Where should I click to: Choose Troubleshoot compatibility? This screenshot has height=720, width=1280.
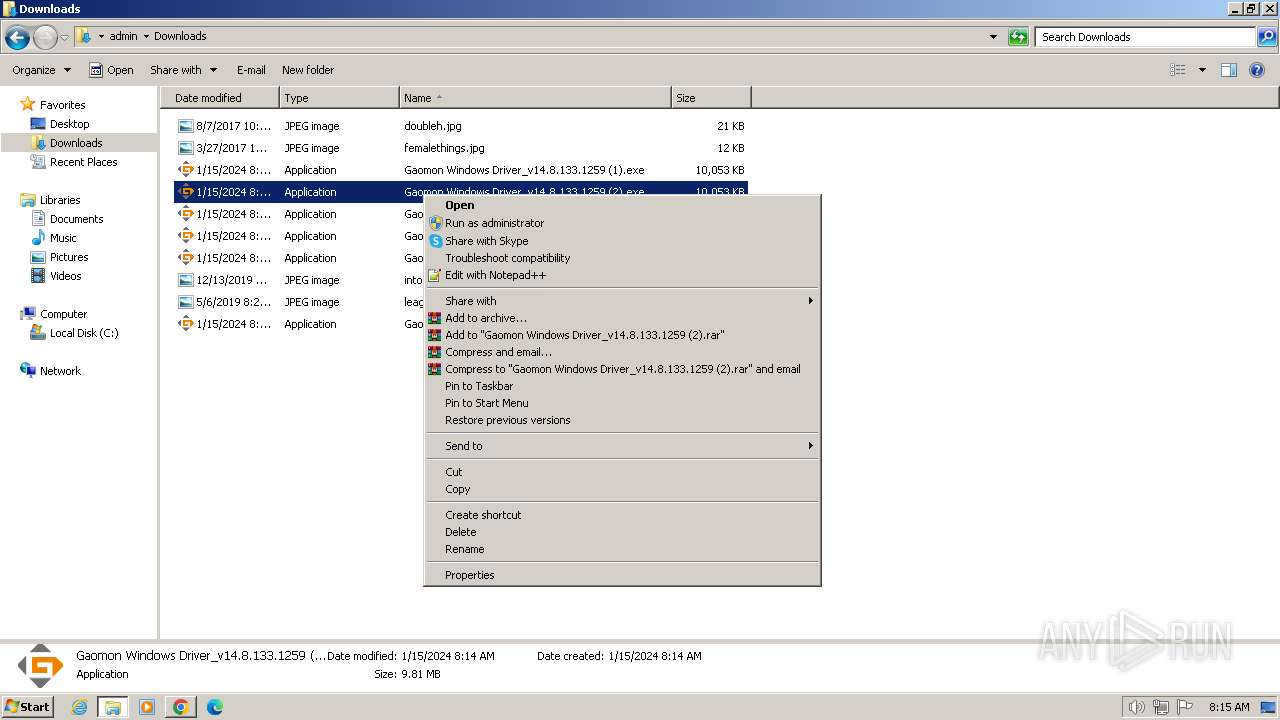(622, 258)
